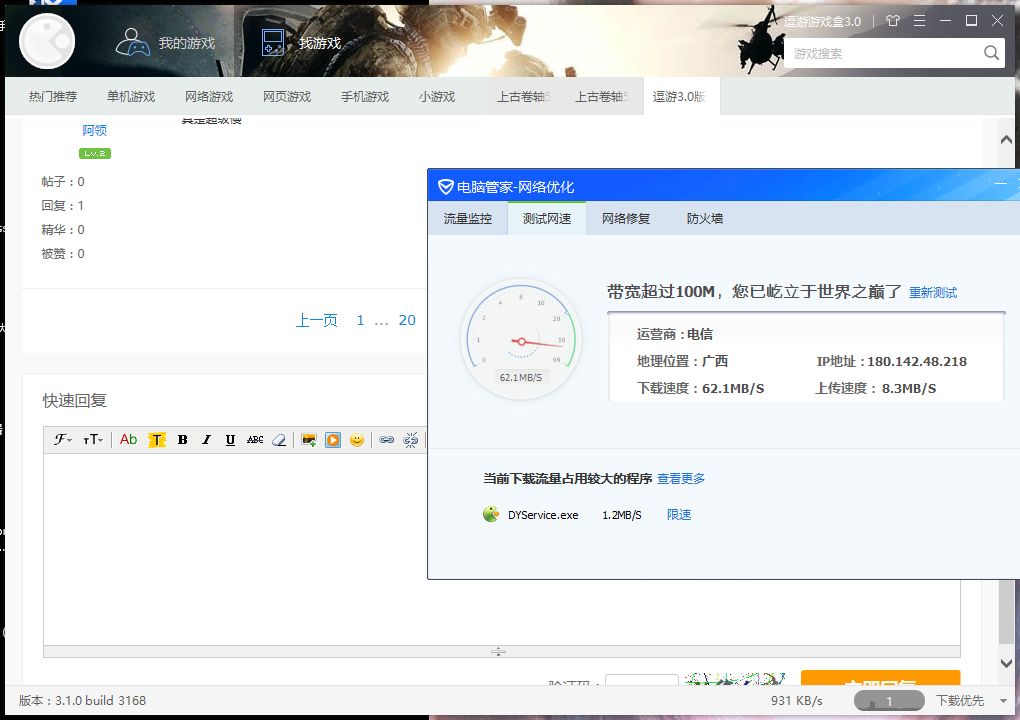Switch to 网络游戏 tab
Screen dimensions: 1020x720
[x=209, y=96]
